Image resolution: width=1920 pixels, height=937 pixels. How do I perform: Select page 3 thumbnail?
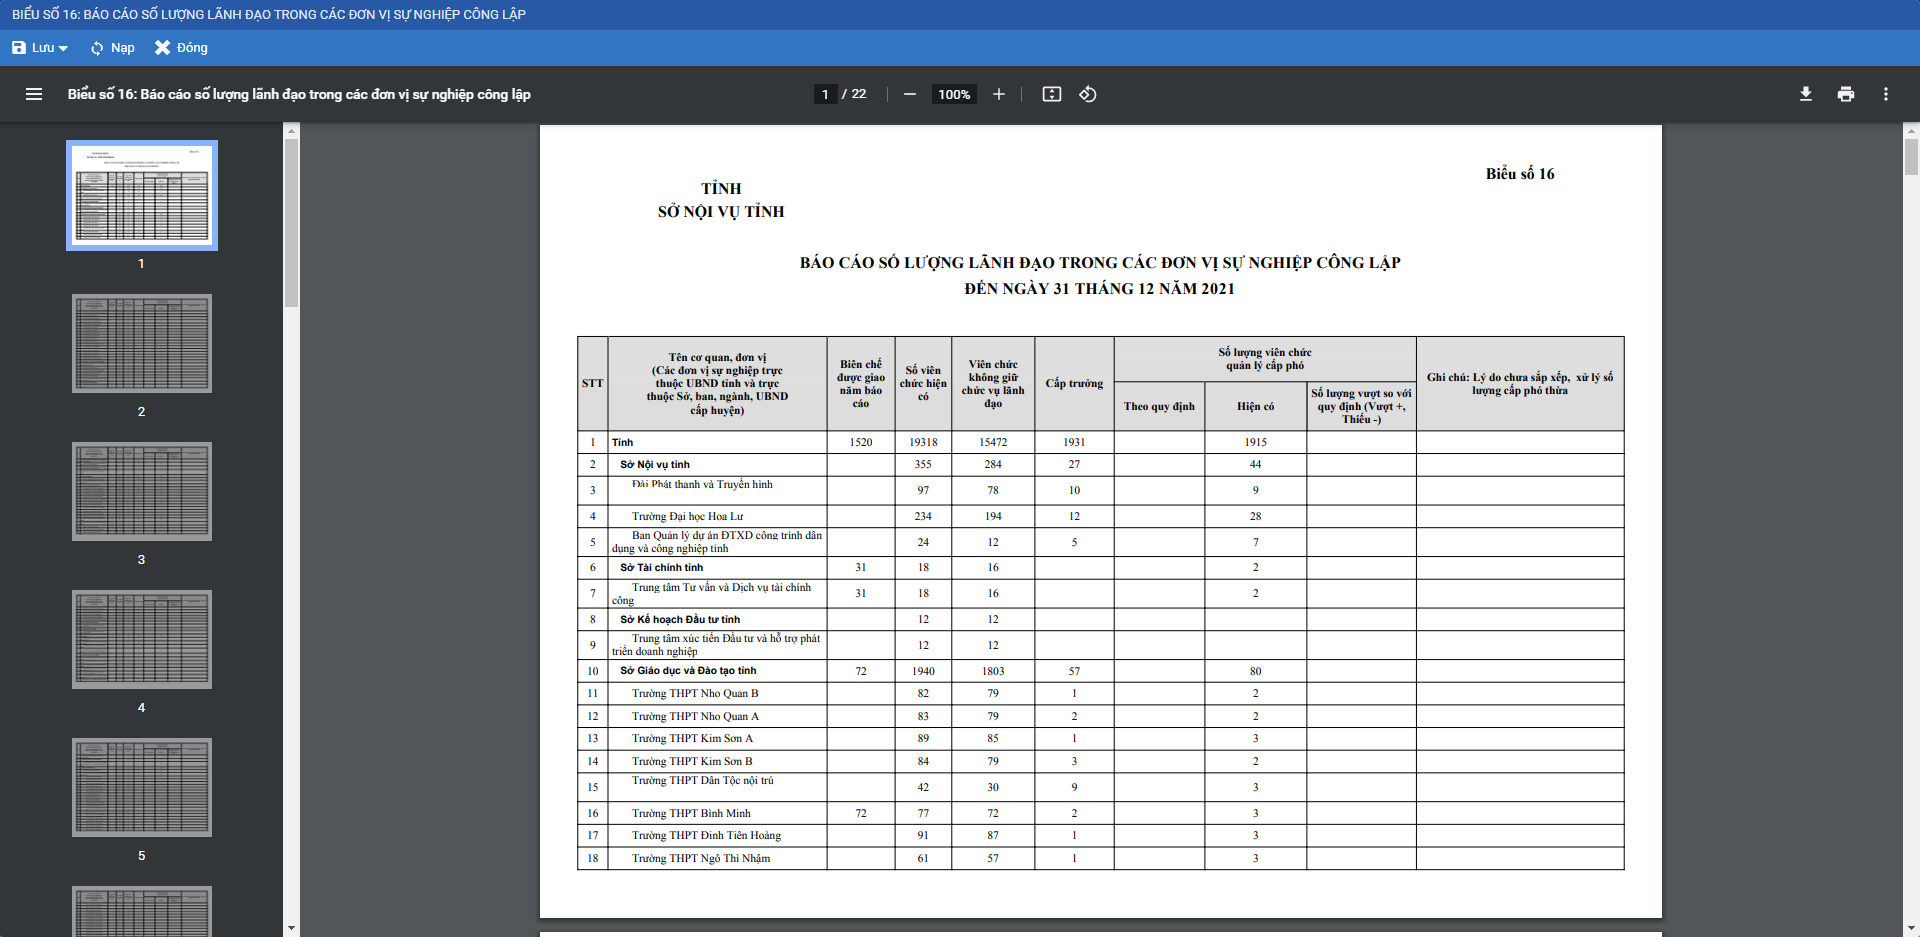point(142,491)
